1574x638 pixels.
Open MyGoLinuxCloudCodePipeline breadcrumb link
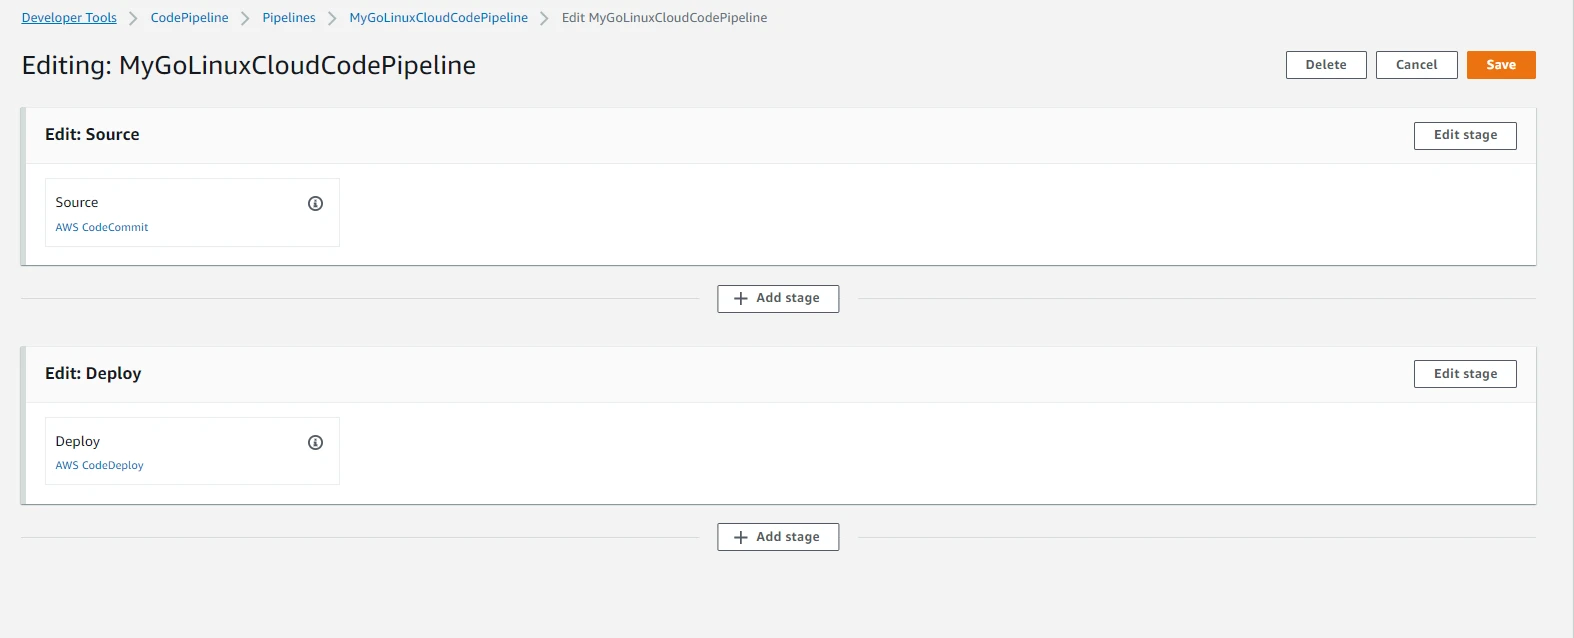(x=438, y=18)
